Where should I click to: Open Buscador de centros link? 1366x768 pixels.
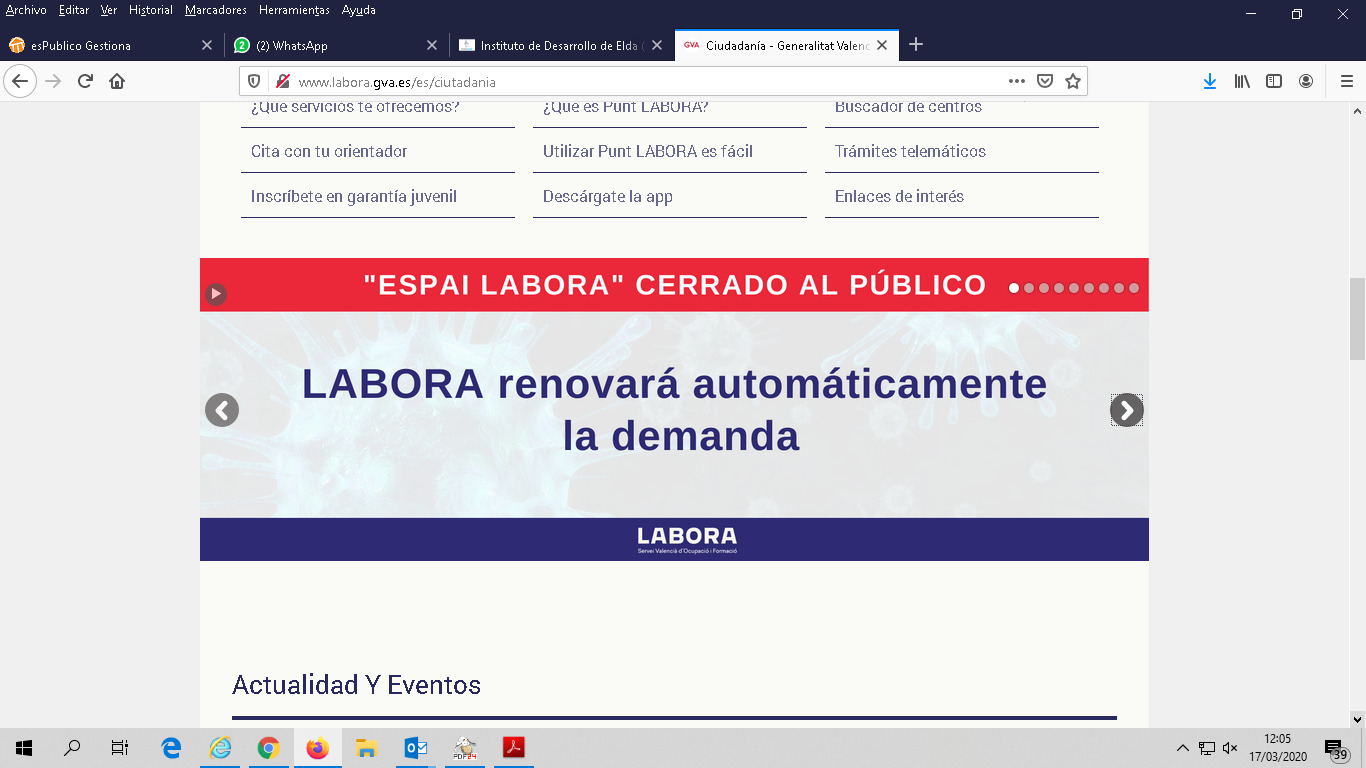[908, 107]
